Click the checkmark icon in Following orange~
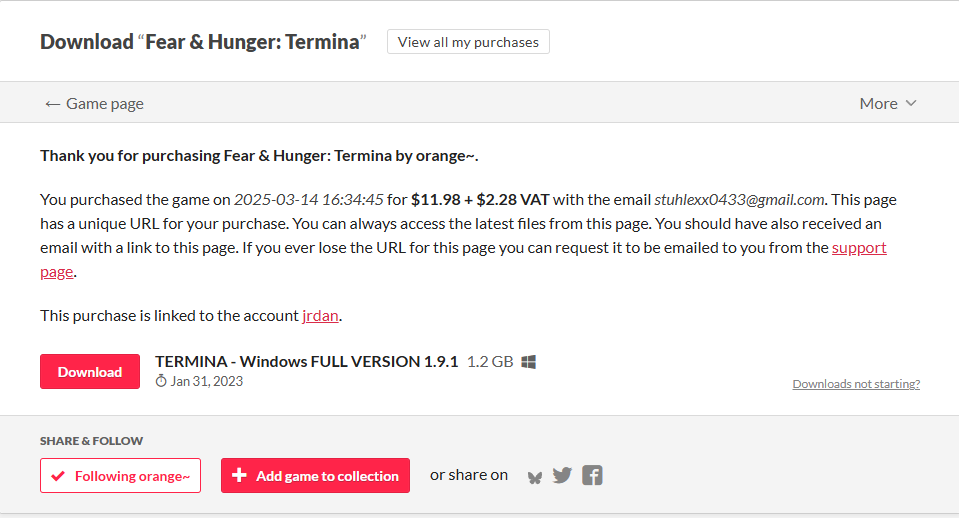 point(58,476)
